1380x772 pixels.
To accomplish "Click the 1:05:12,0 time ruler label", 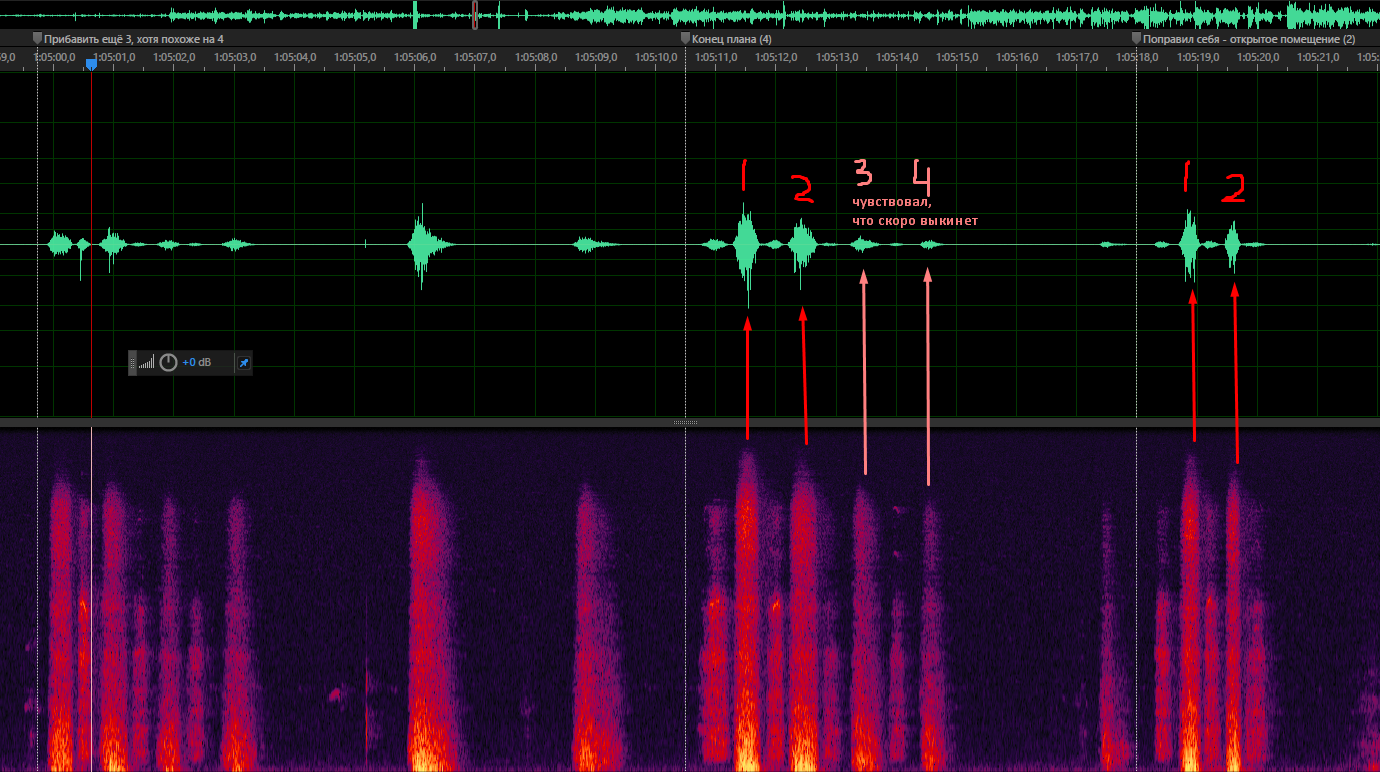I will tap(776, 57).
